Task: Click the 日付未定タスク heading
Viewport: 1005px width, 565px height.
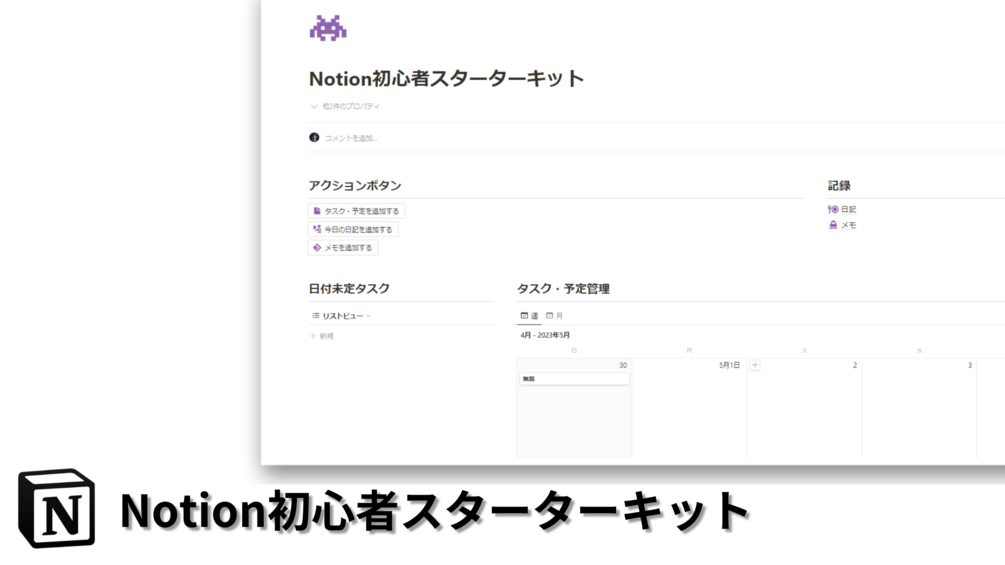Action: [349, 289]
